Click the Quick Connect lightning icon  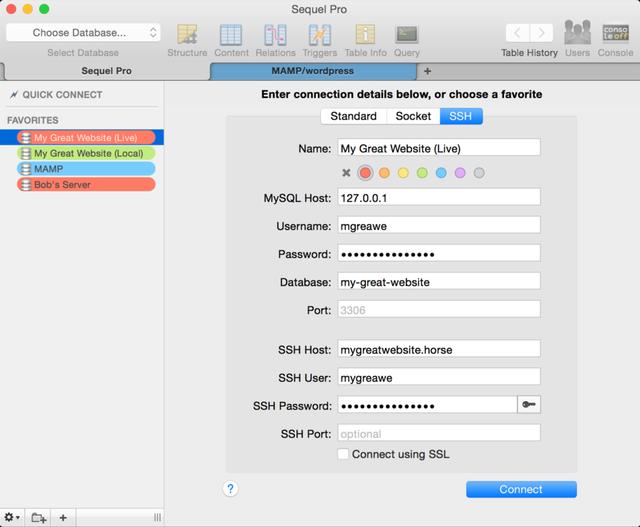pos(14,95)
